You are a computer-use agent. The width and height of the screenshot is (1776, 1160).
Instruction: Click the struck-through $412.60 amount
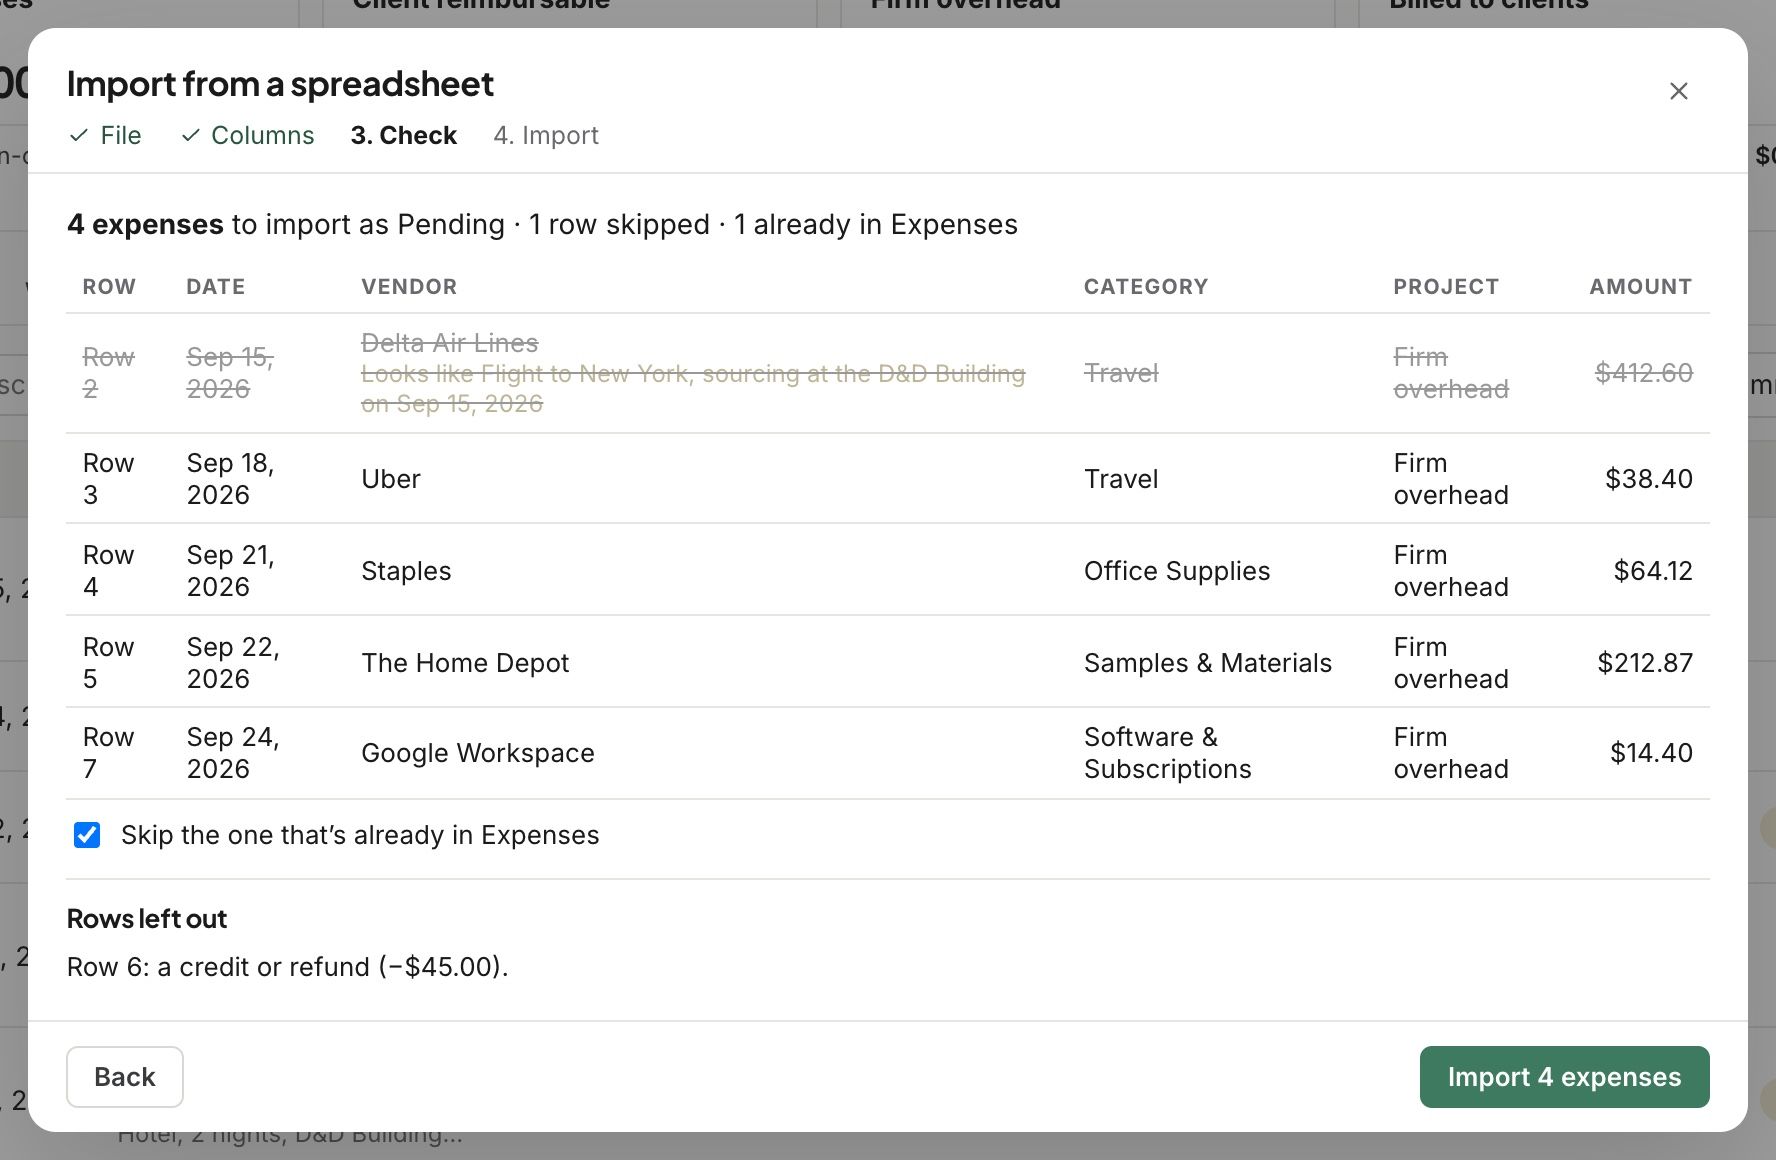[x=1644, y=373]
